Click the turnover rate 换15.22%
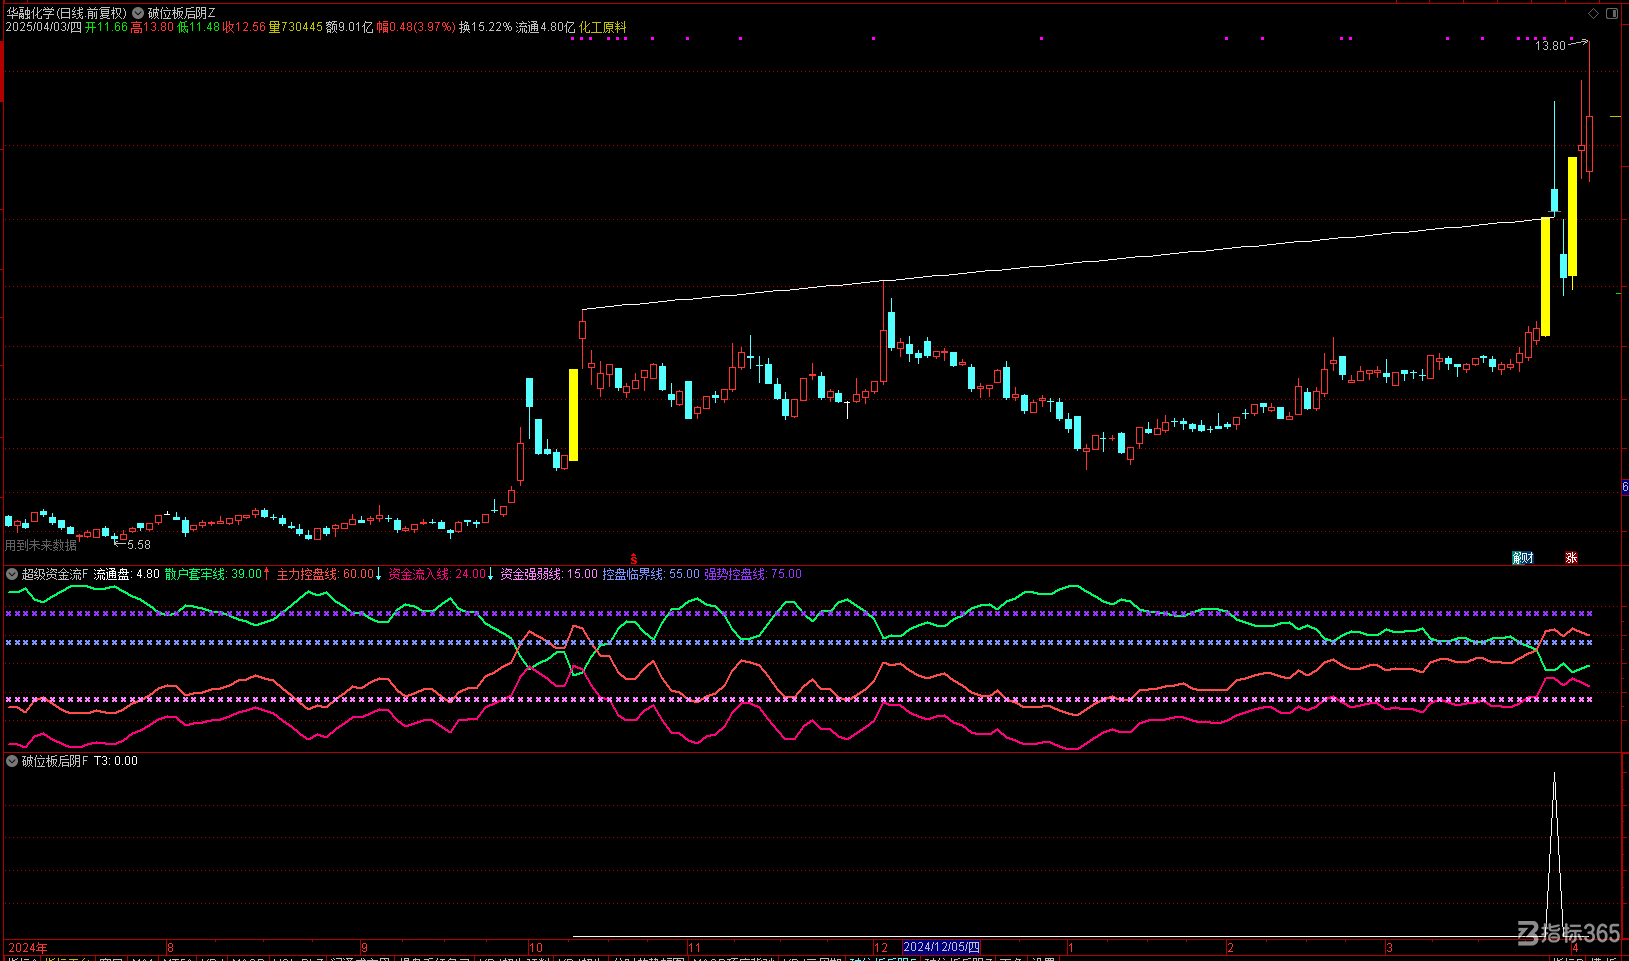The image size is (1629, 961). click(485, 27)
